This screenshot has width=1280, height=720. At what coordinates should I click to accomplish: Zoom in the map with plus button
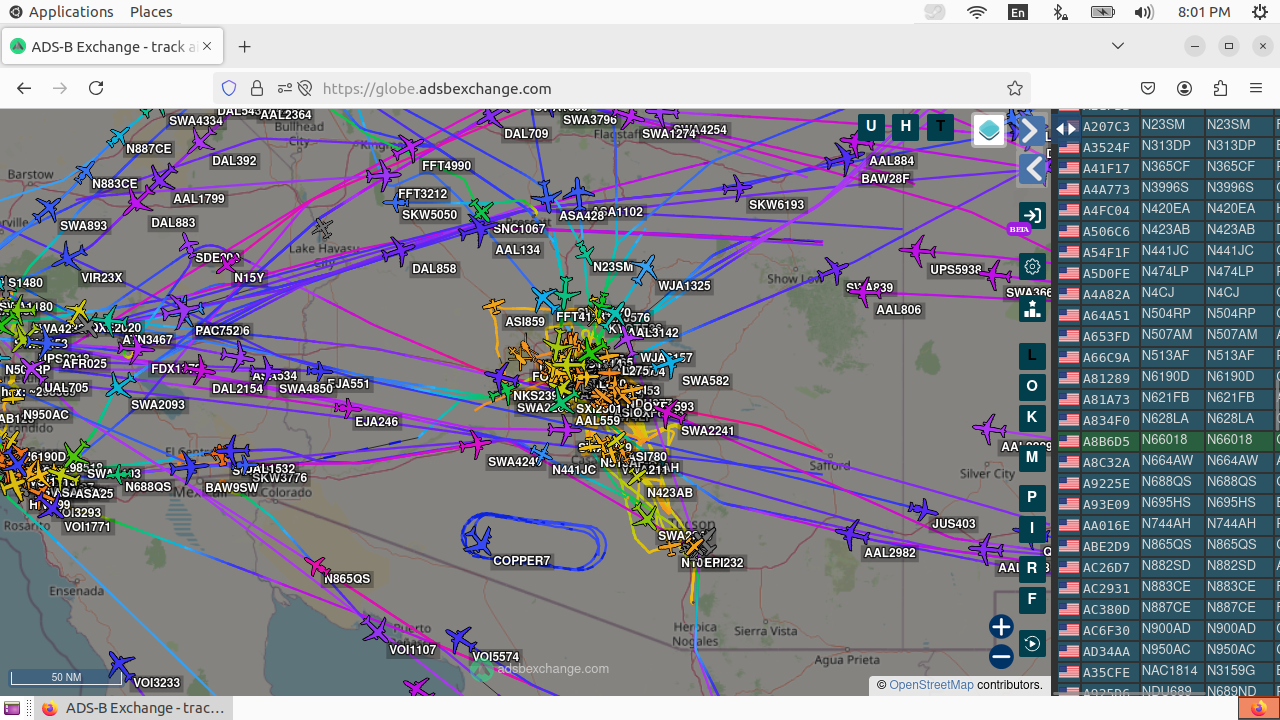click(x=1001, y=627)
